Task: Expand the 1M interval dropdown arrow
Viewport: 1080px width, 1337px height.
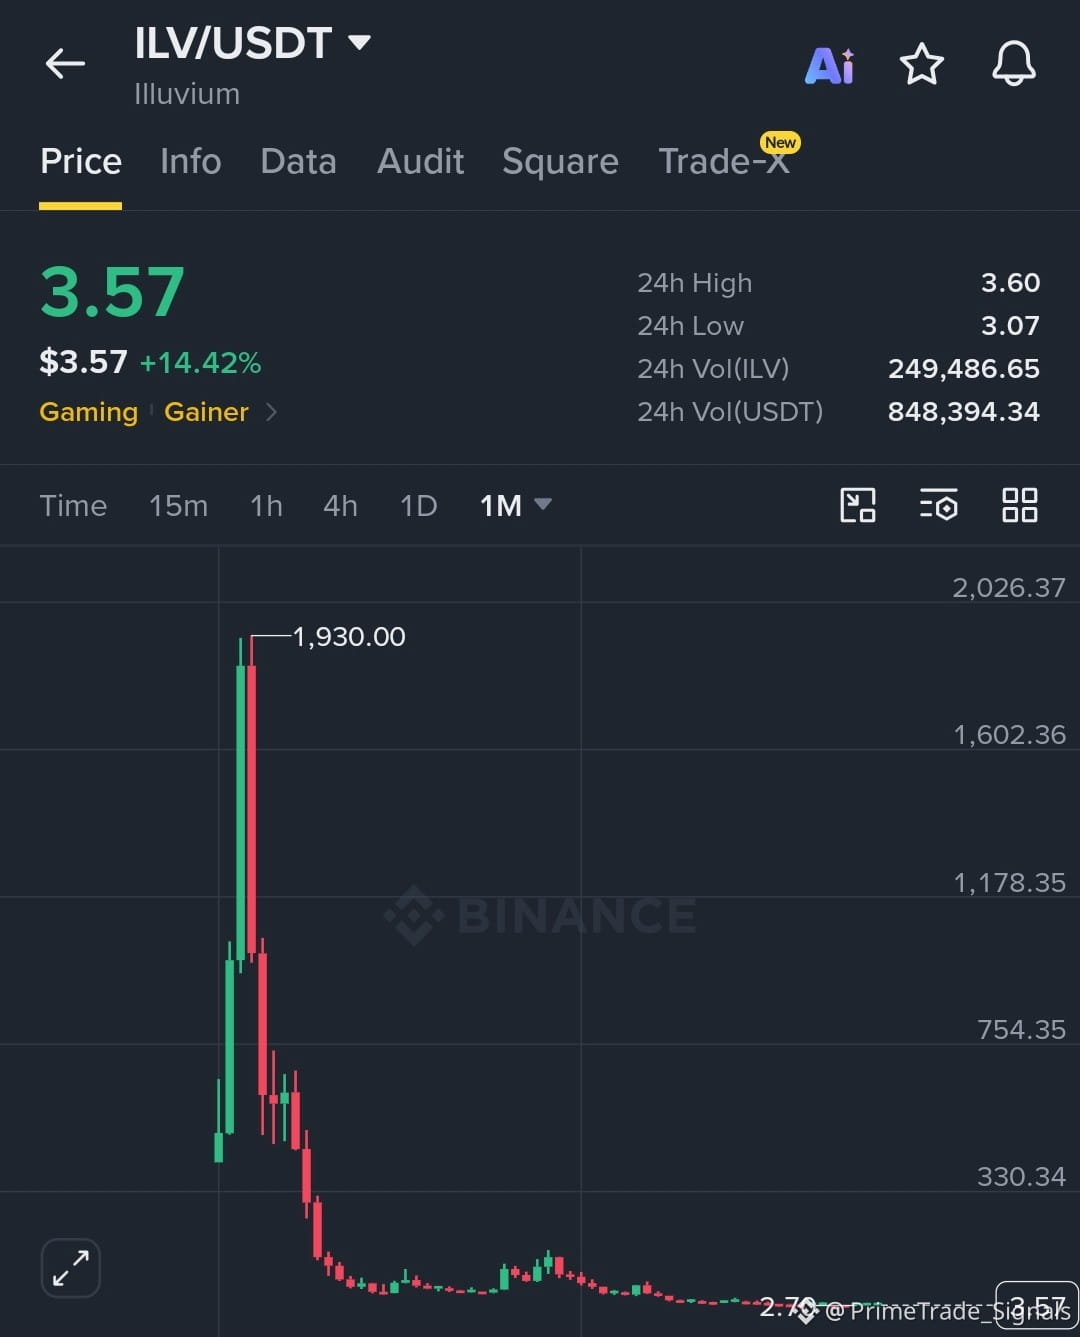Action: [x=543, y=504]
